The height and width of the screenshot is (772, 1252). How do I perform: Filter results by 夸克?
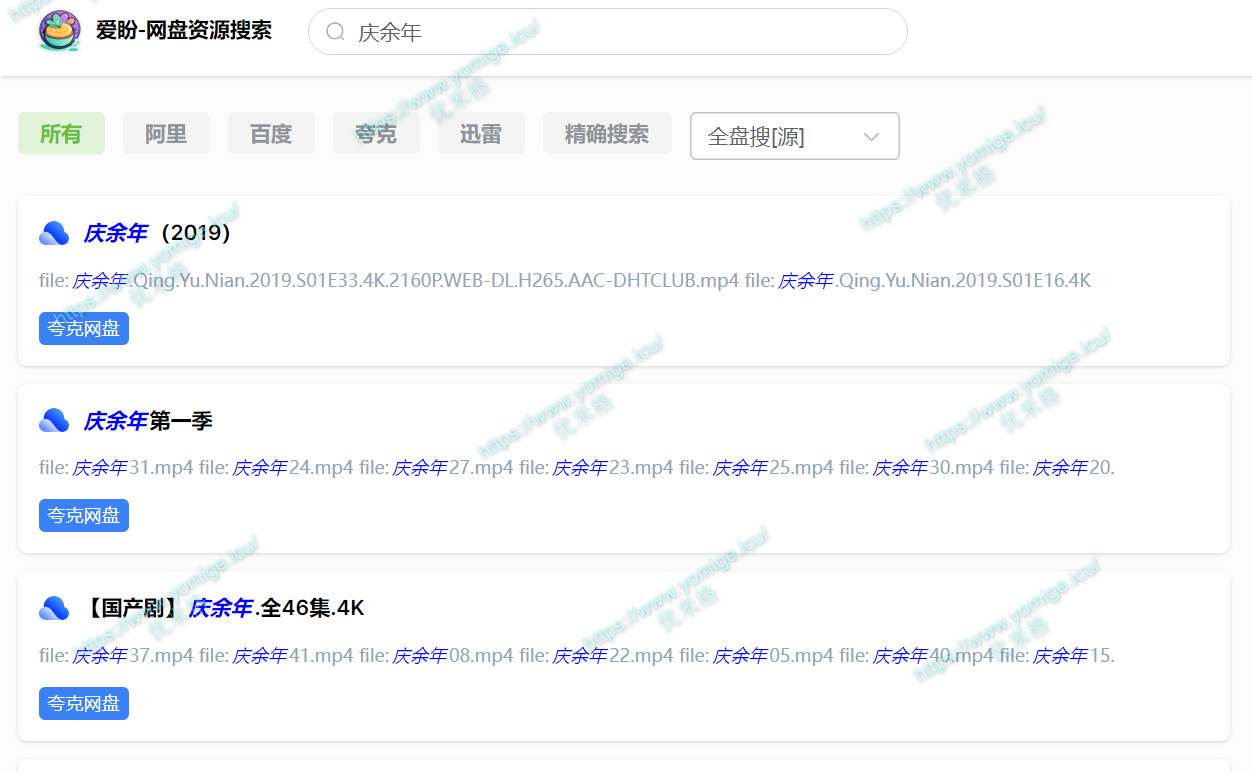pyautogui.click(x=376, y=134)
